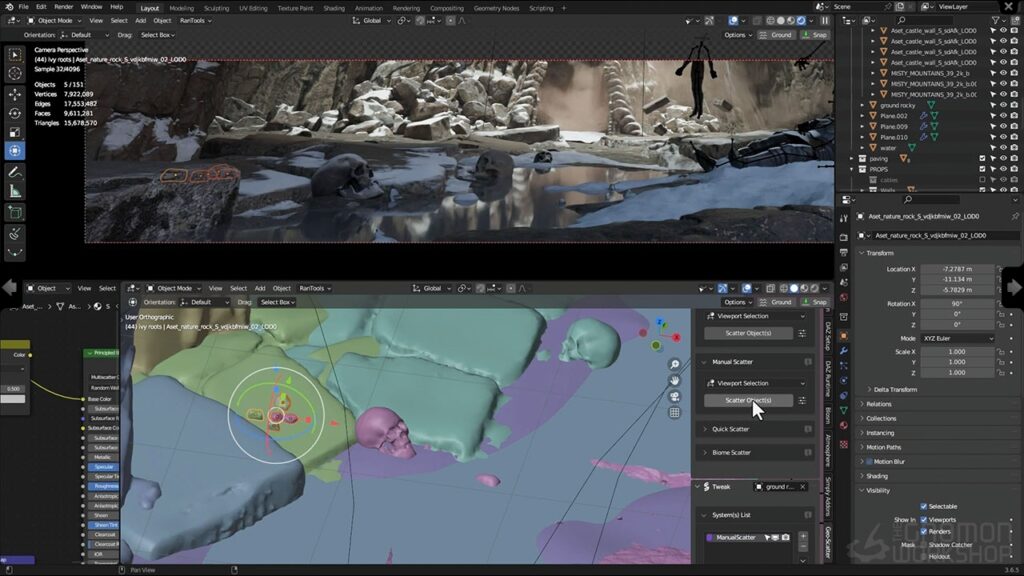The image size is (1024, 576).
Task: Toggle Show In Renders checkbox
Action: pos(923,532)
